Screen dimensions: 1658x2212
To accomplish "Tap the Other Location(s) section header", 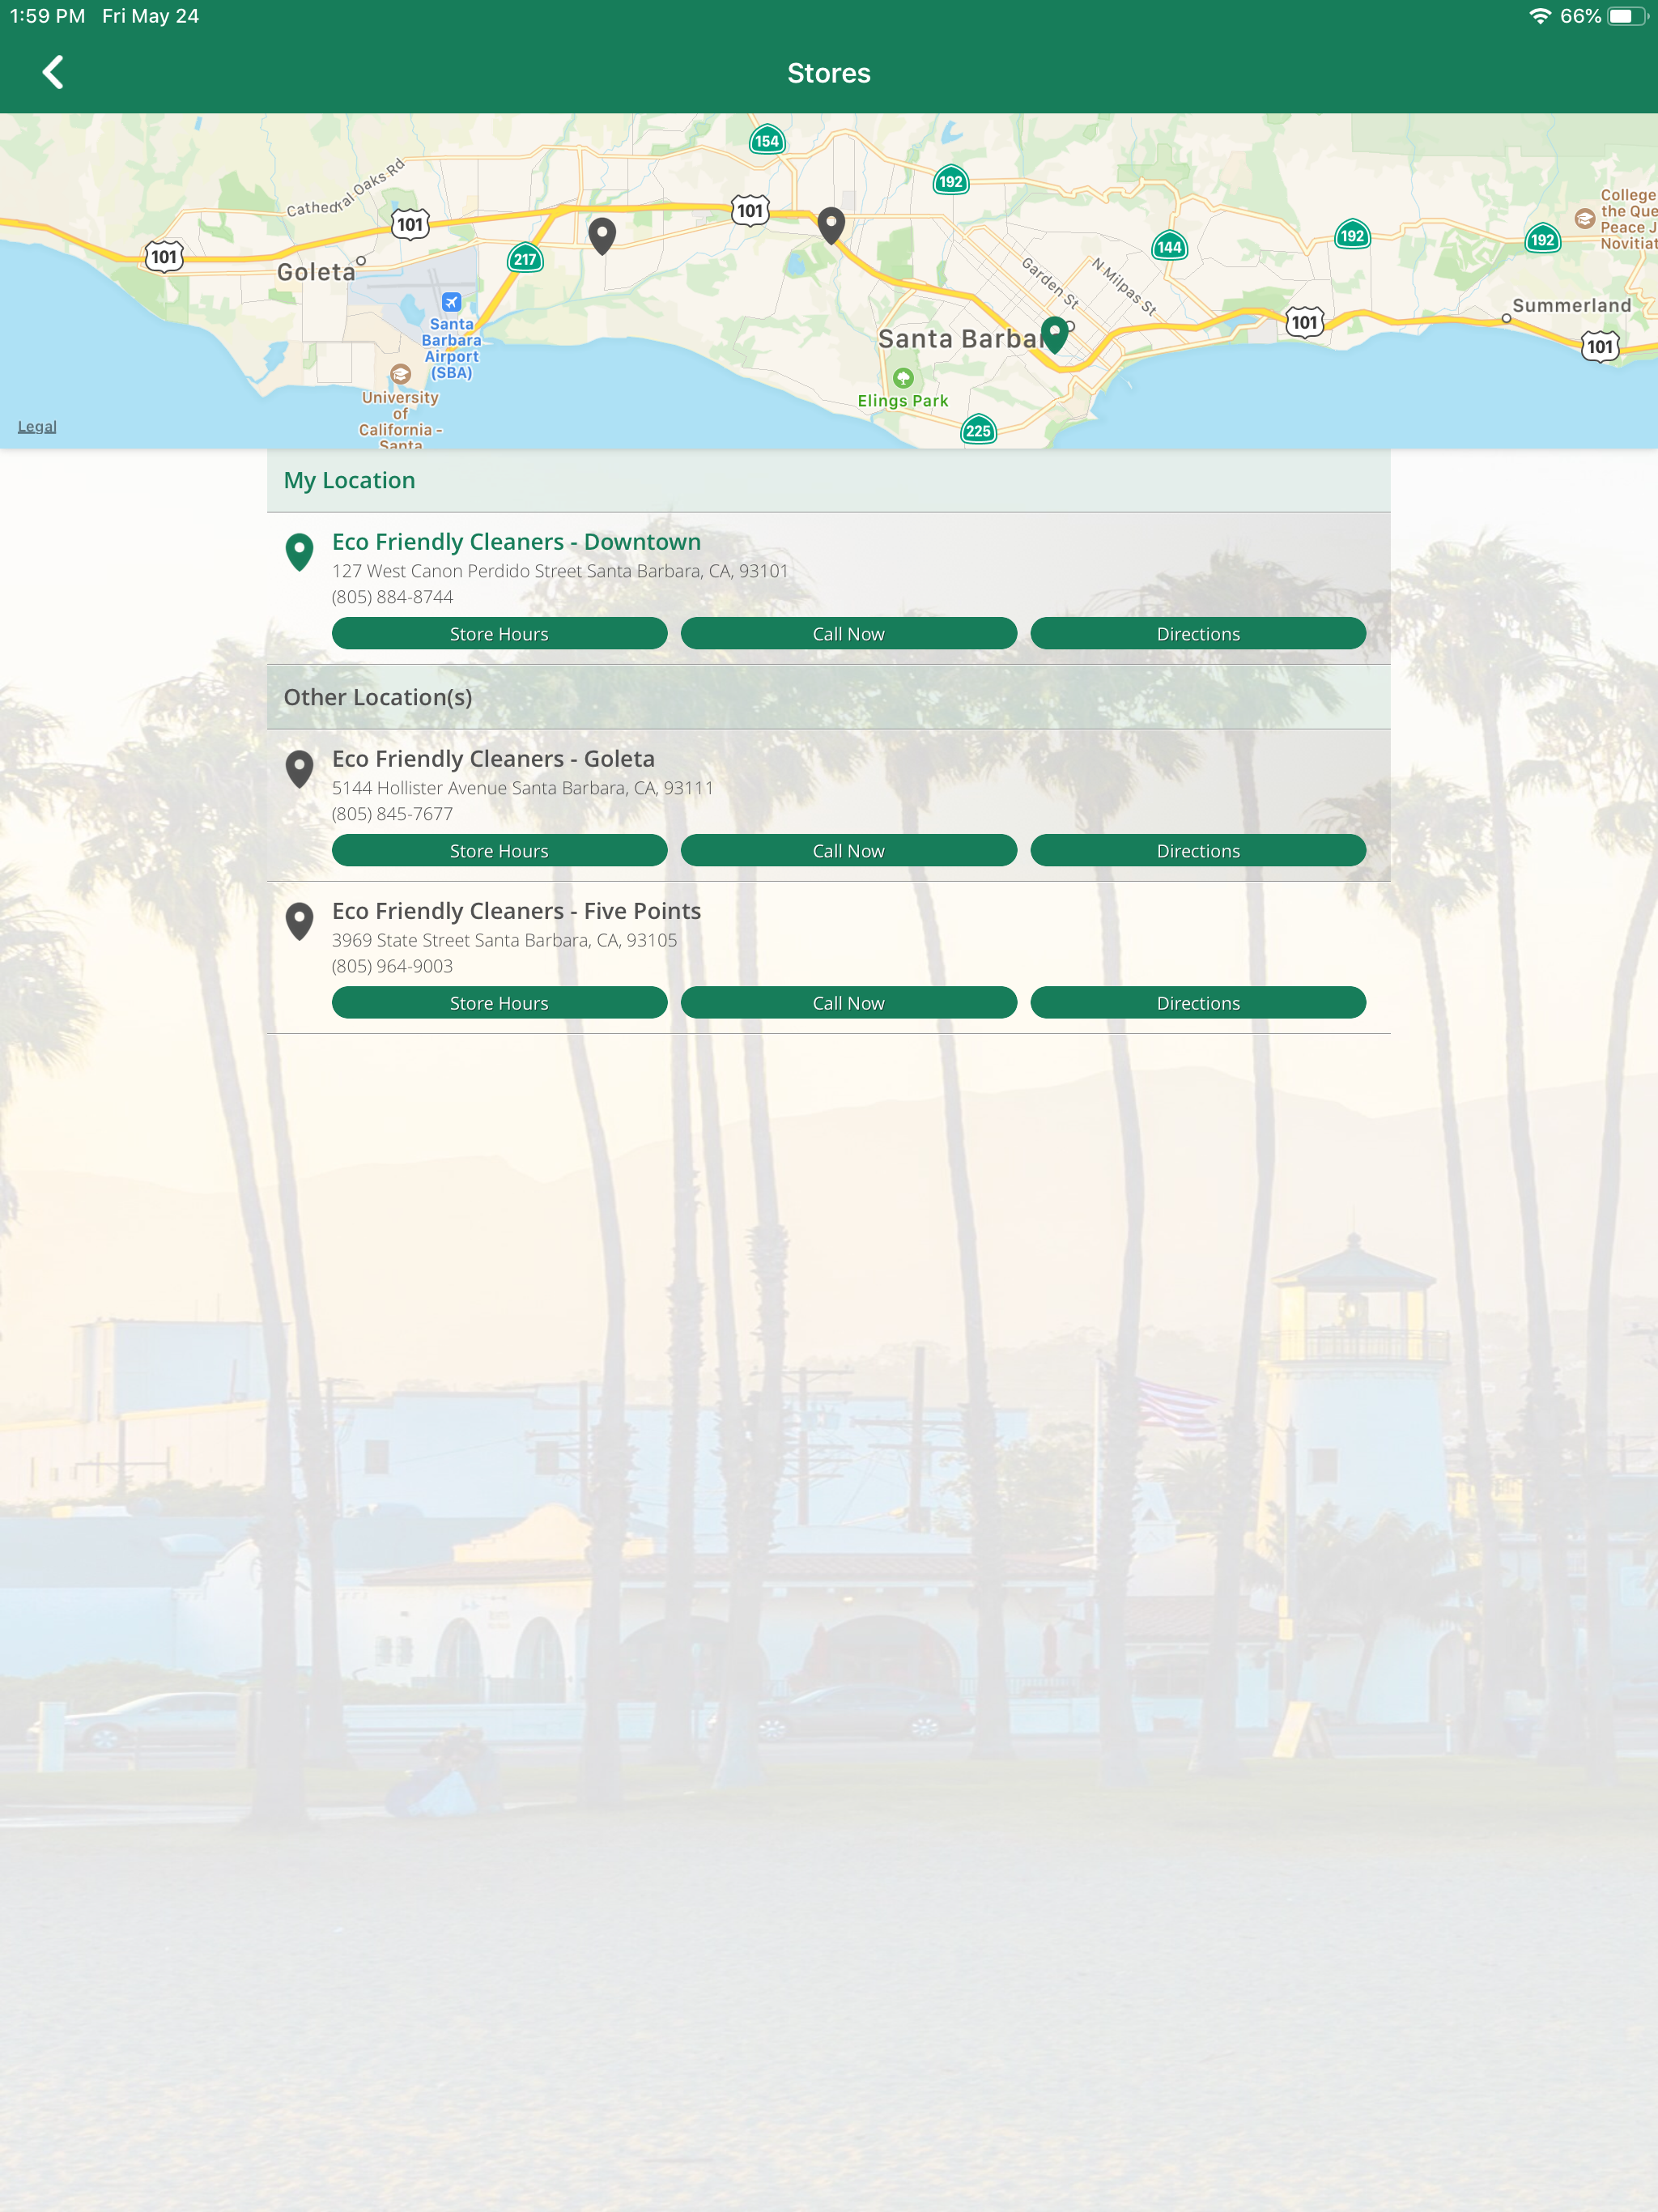I will point(828,697).
